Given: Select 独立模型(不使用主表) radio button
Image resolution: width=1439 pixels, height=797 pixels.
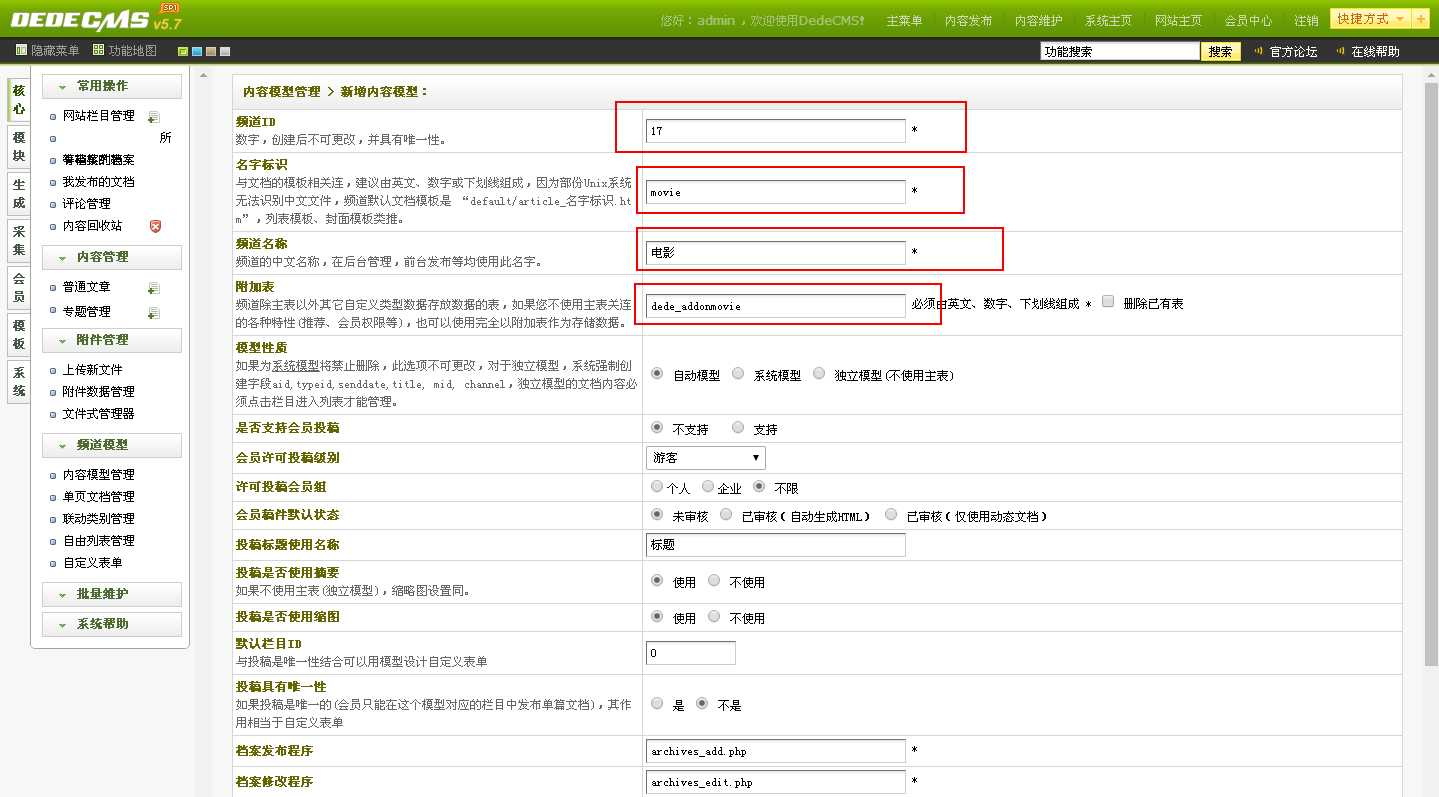Looking at the screenshot, I should click(x=819, y=373).
